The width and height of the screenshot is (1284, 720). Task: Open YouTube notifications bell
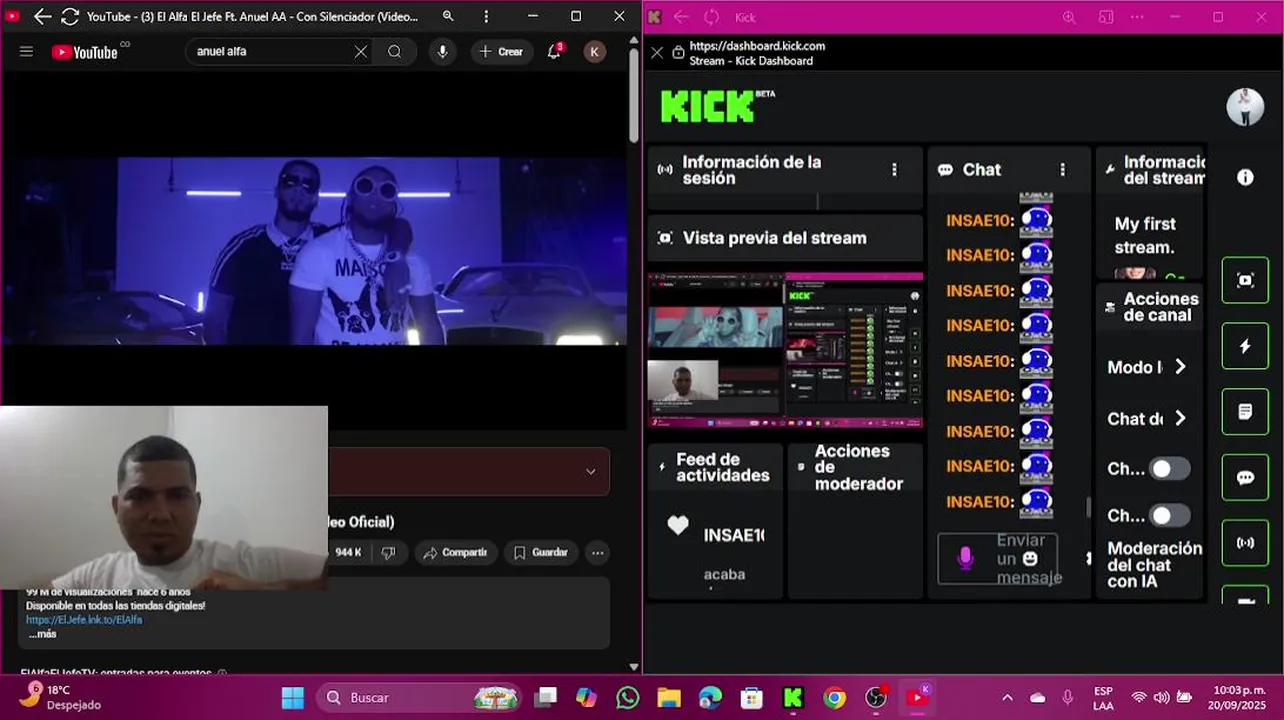(554, 52)
